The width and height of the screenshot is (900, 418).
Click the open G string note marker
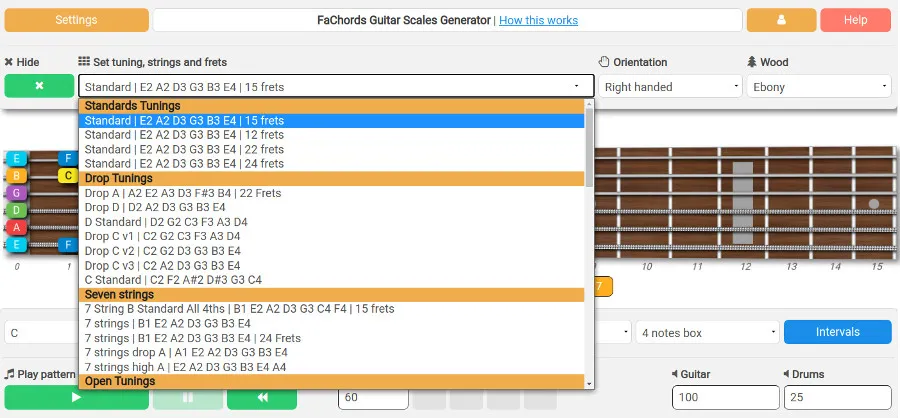[x=17, y=193]
